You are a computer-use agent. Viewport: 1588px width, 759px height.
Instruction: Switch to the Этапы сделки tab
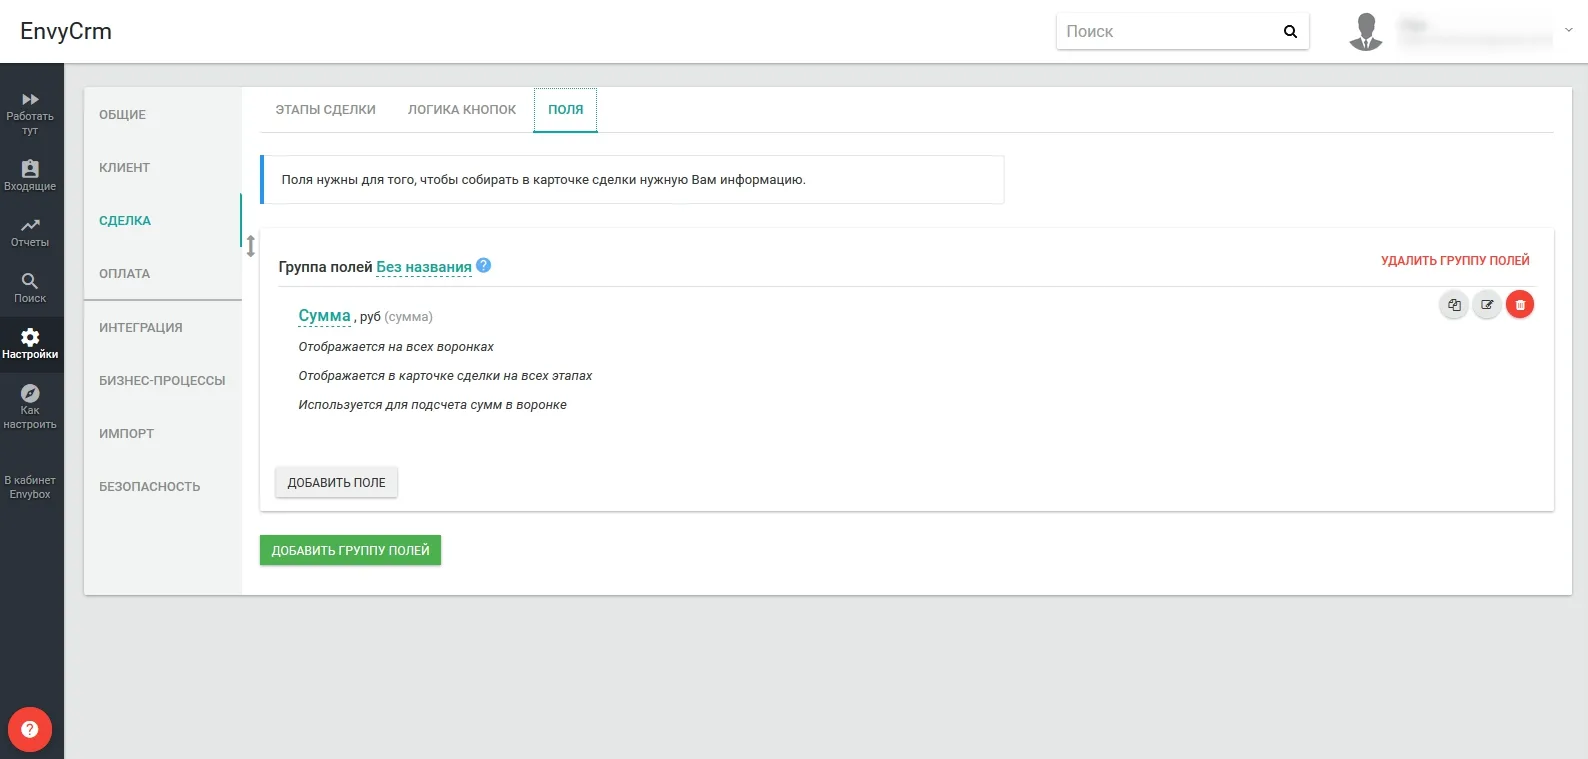326,110
